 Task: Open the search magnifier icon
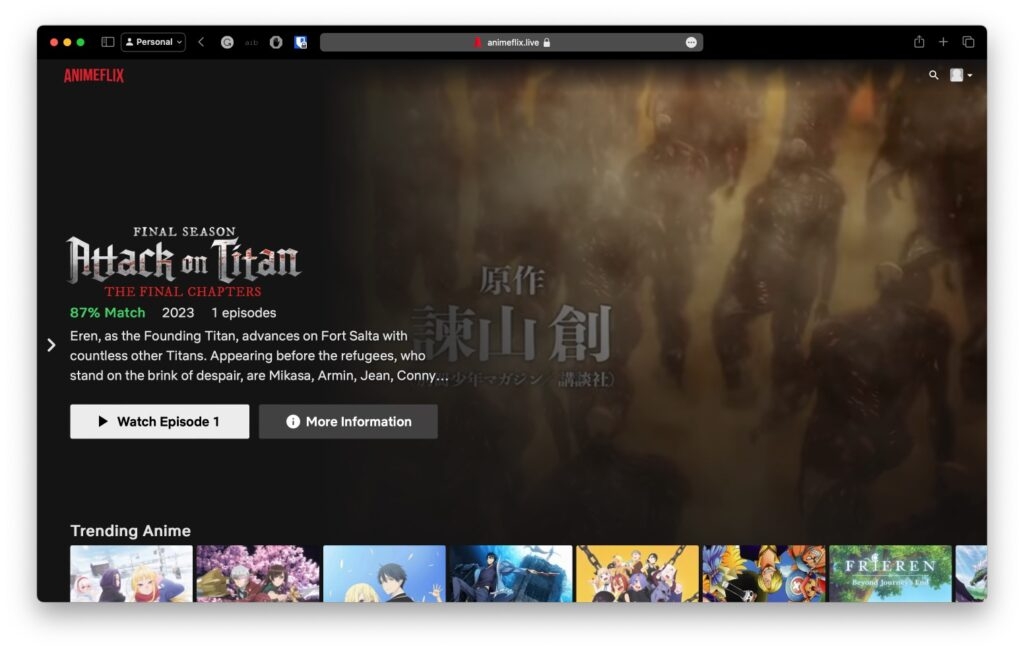point(933,75)
